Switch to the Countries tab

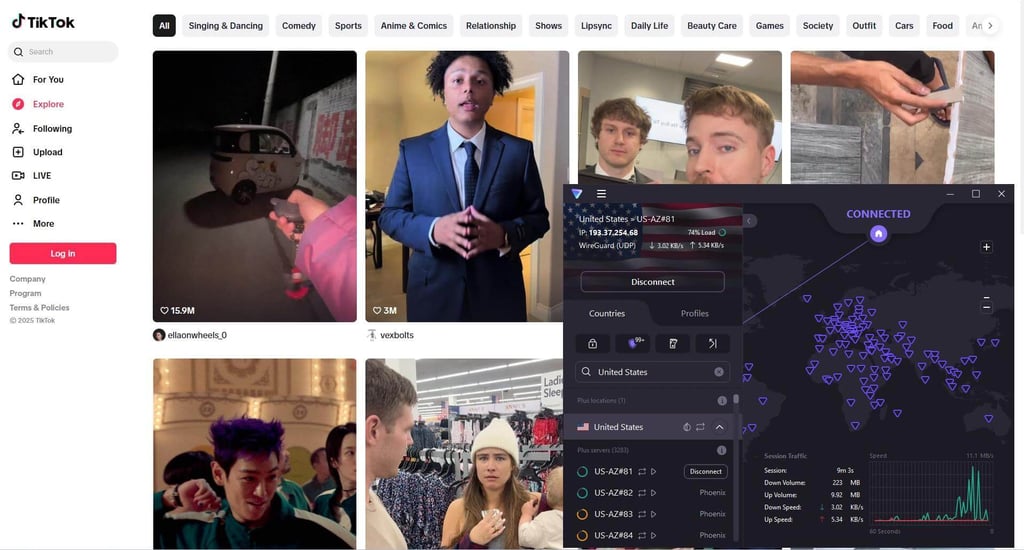[x=607, y=314]
